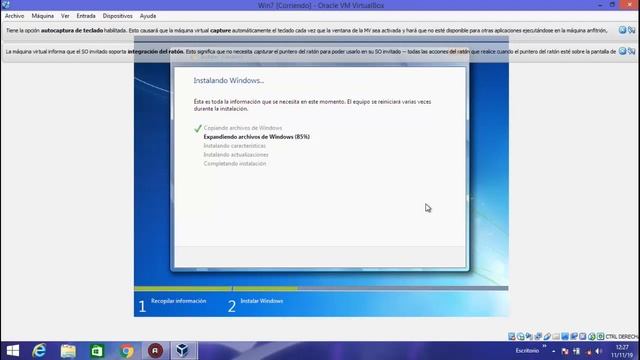
Task: Click the recording status icon
Action: pyautogui.click(x=574, y=336)
